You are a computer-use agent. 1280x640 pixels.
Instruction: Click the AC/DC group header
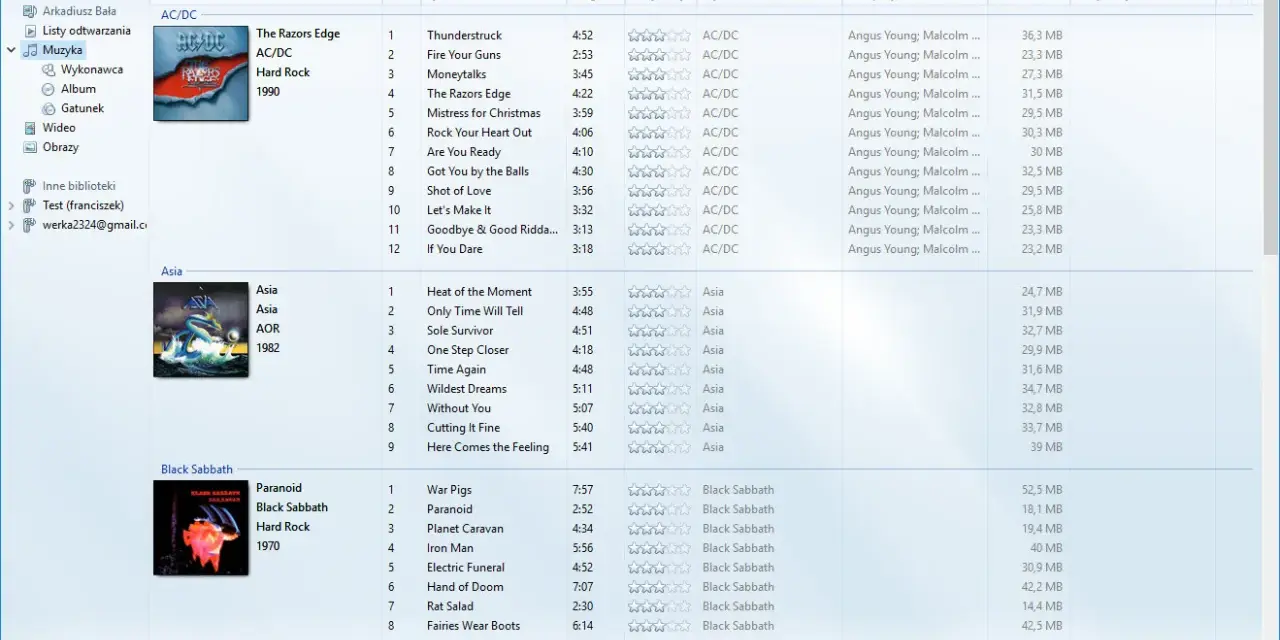(178, 15)
